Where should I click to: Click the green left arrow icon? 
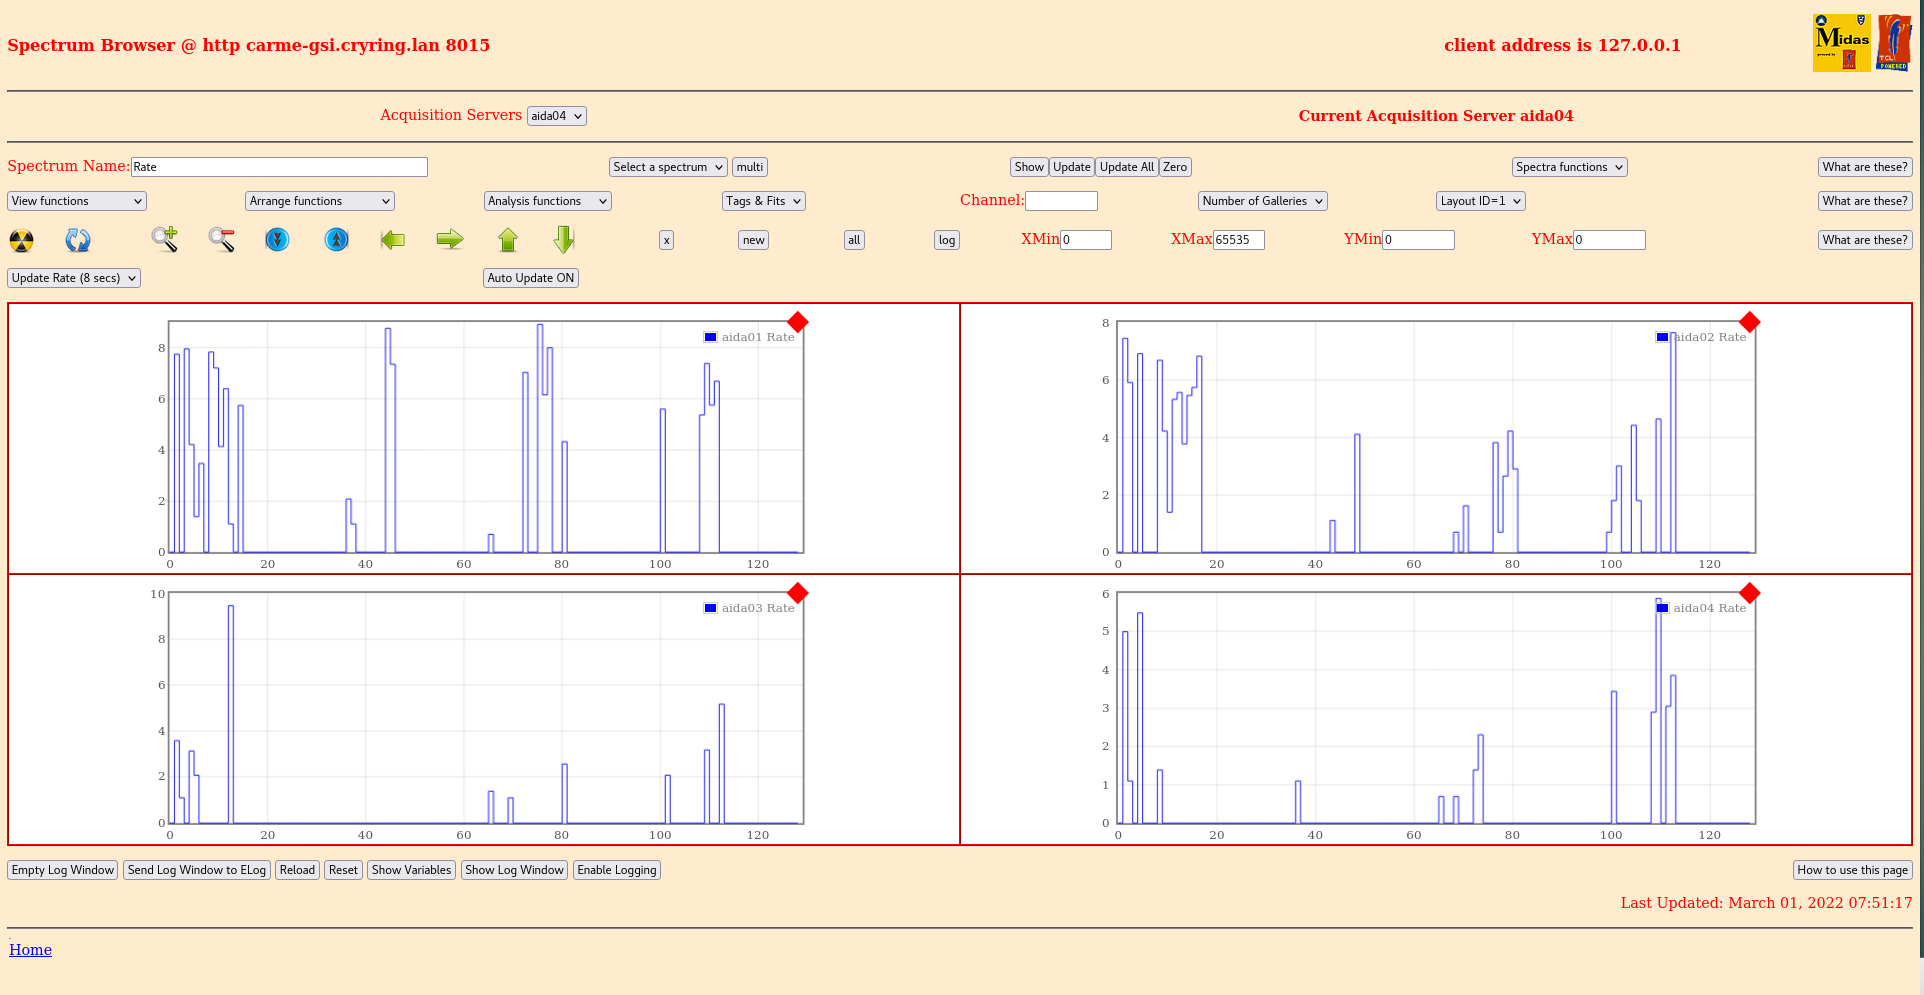393,240
